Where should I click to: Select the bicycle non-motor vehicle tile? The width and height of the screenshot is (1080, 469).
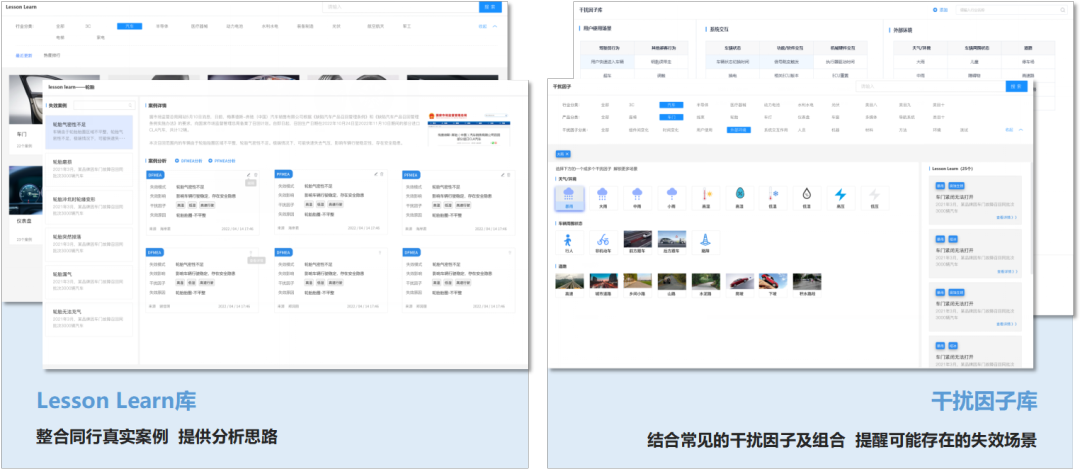(603, 242)
